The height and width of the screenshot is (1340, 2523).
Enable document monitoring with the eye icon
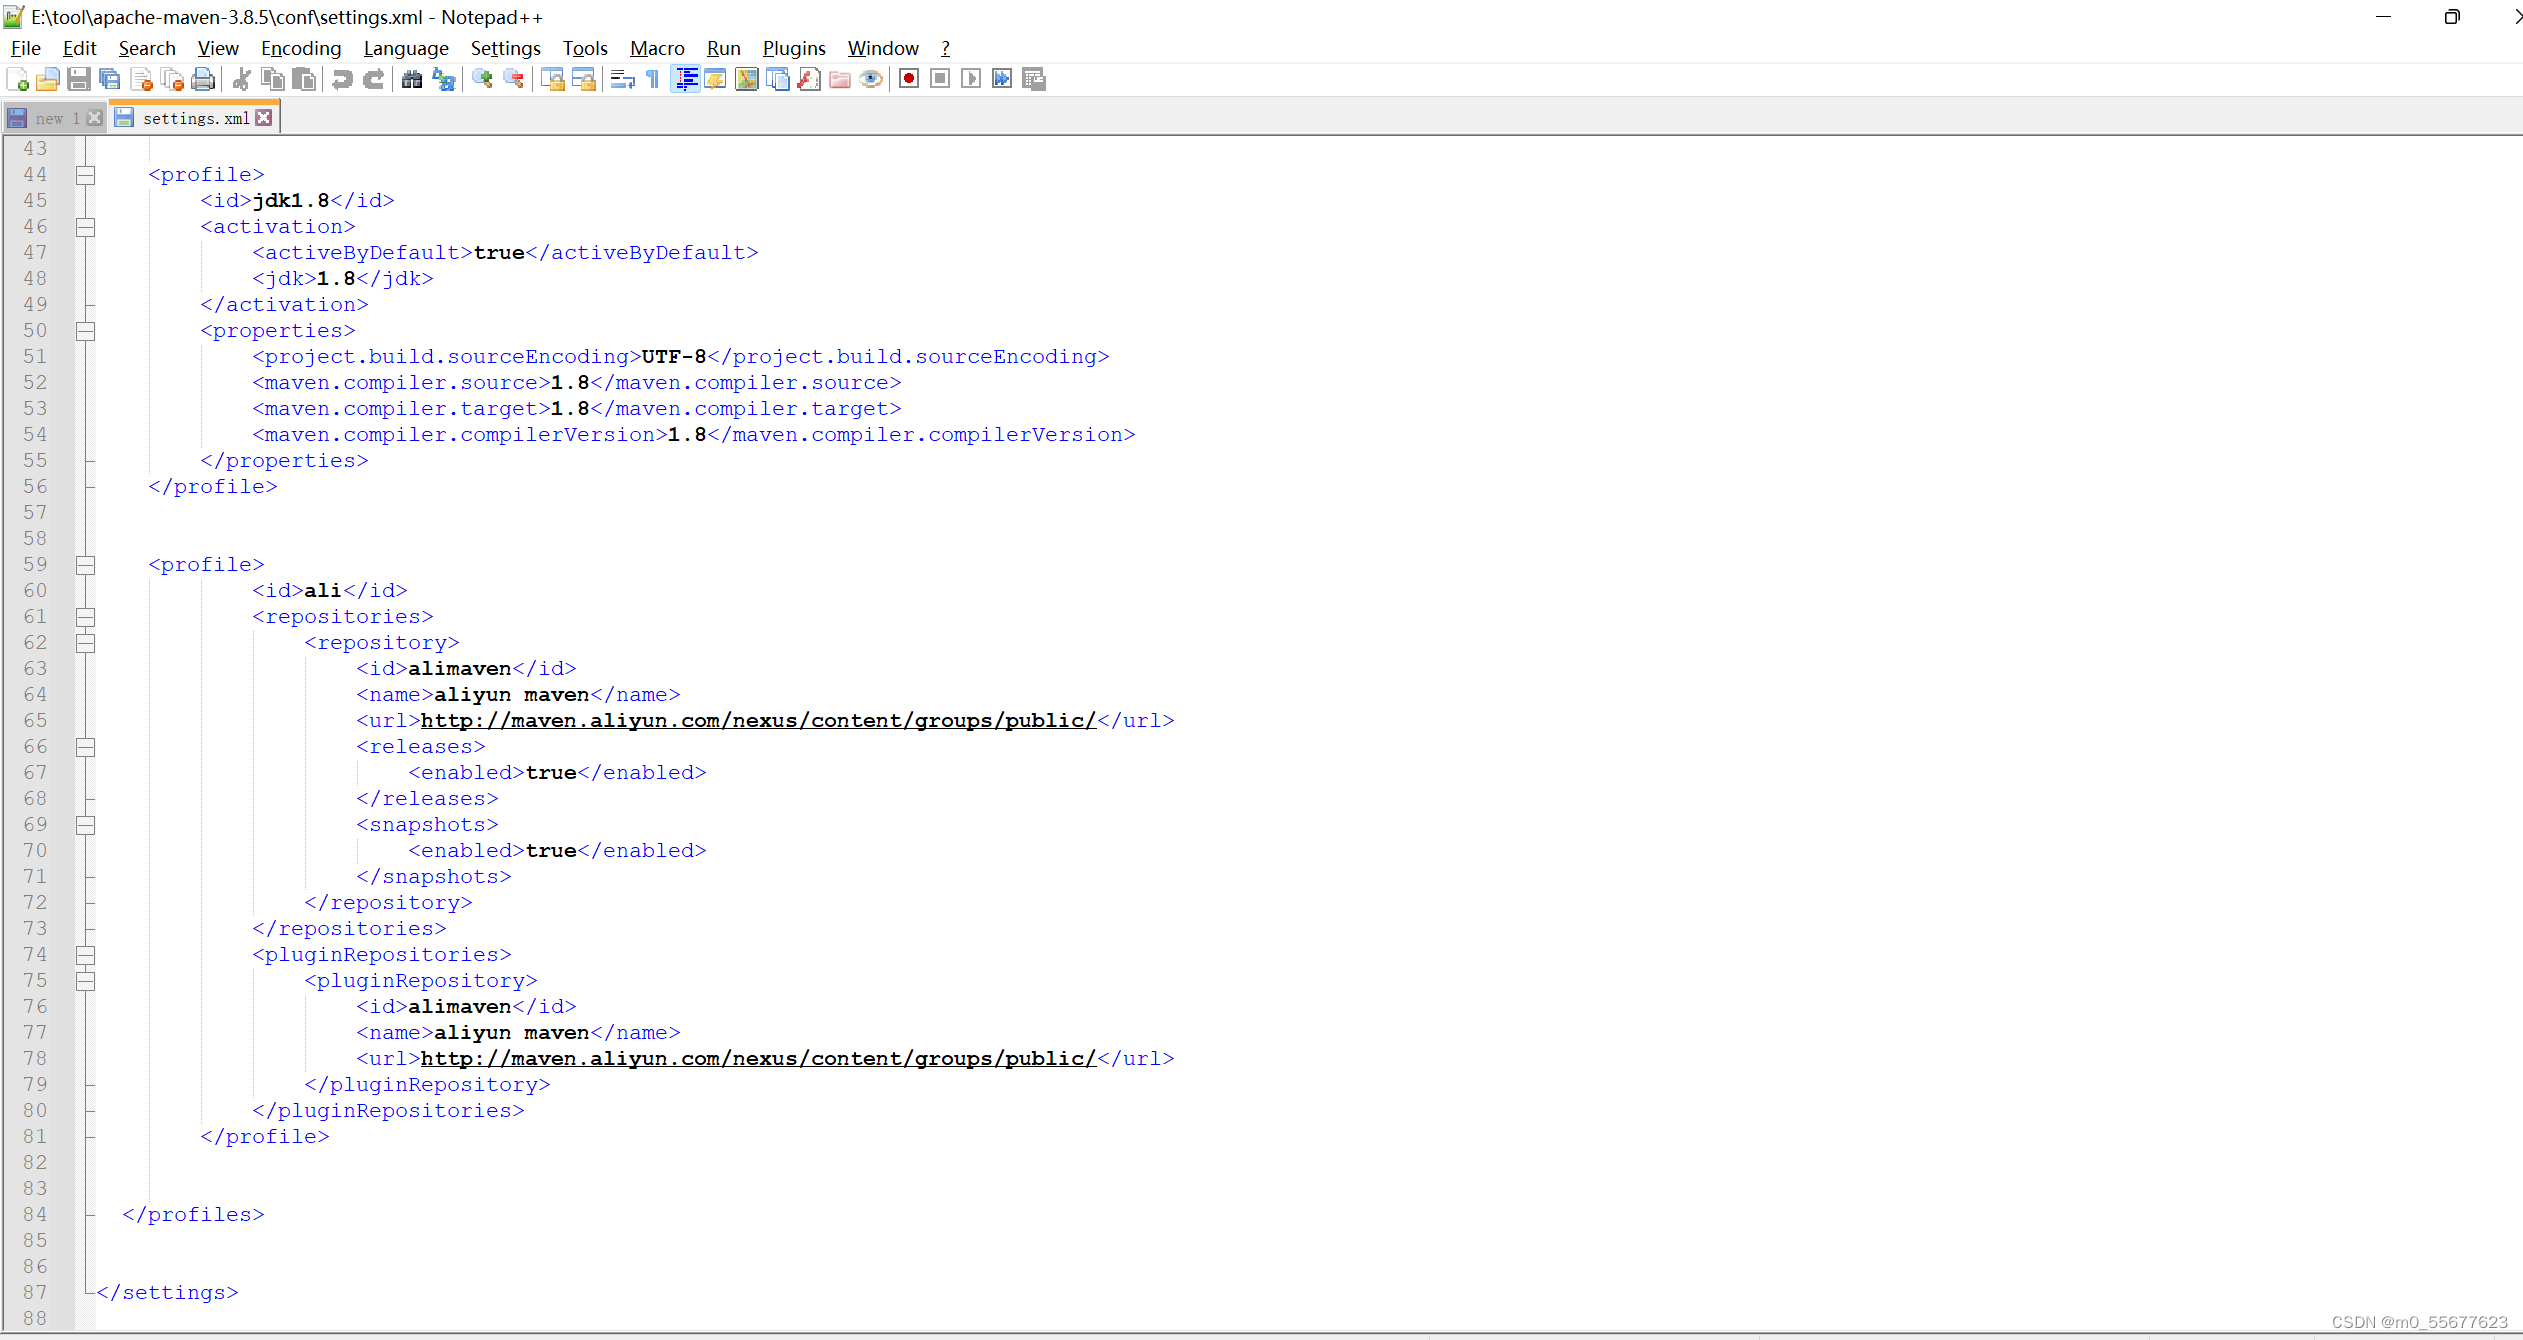click(x=870, y=79)
